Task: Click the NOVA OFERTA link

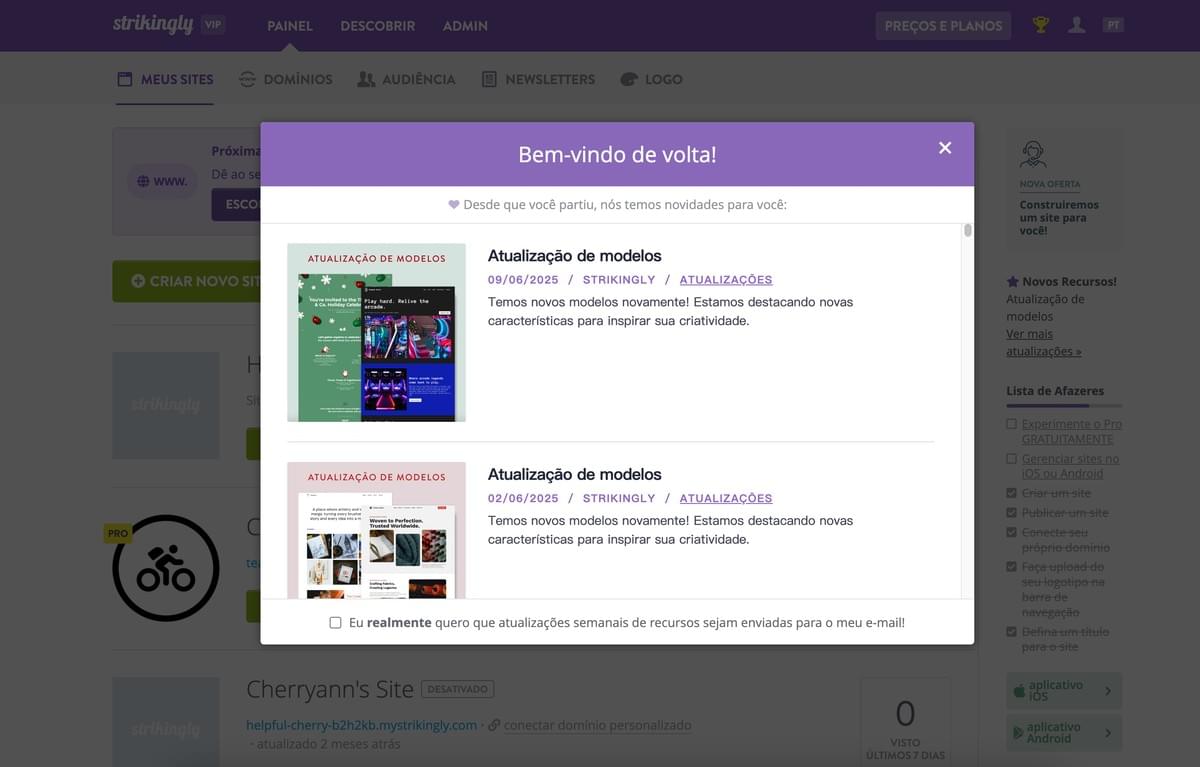Action: (x=1050, y=184)
